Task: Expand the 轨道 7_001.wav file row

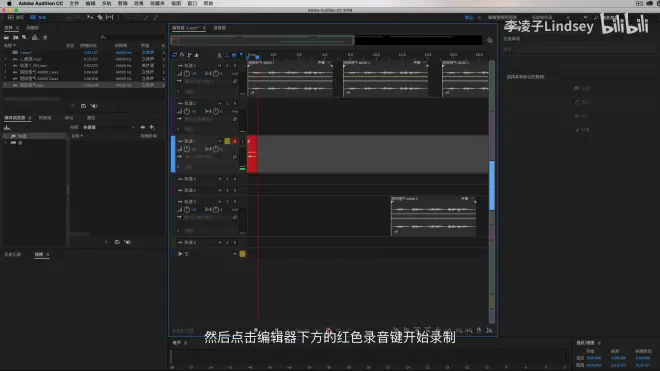Action: pyautogui.click(x=5, y=66)
